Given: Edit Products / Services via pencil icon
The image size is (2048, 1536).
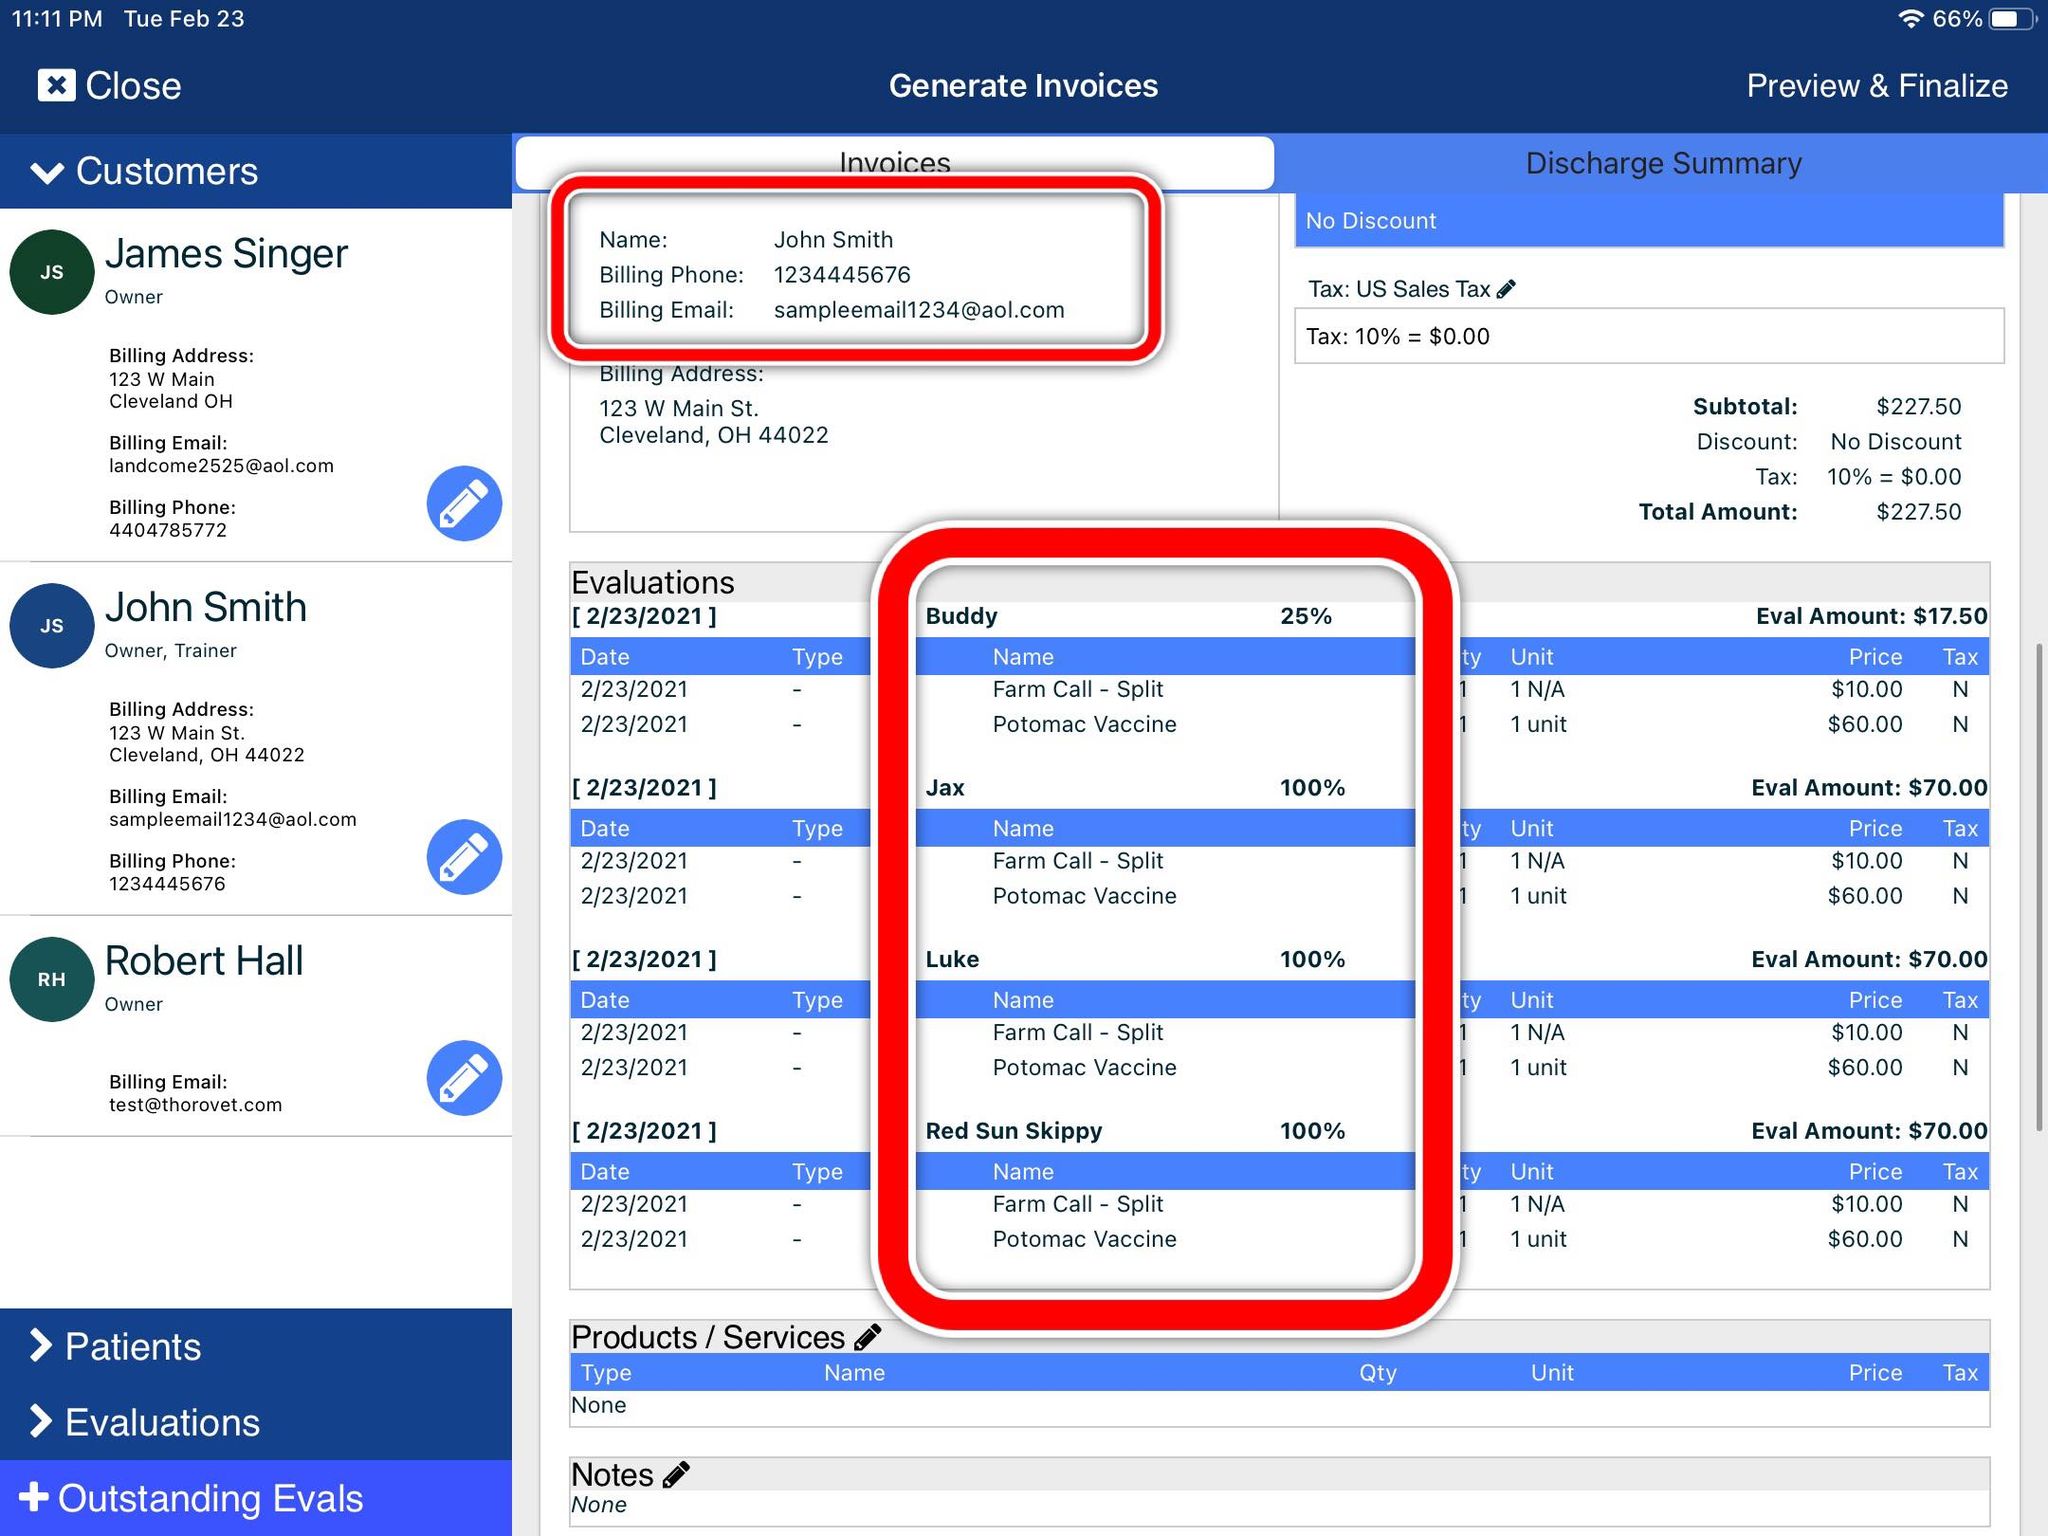Looking at the screenshot, I should click(x=867, y=1337).
